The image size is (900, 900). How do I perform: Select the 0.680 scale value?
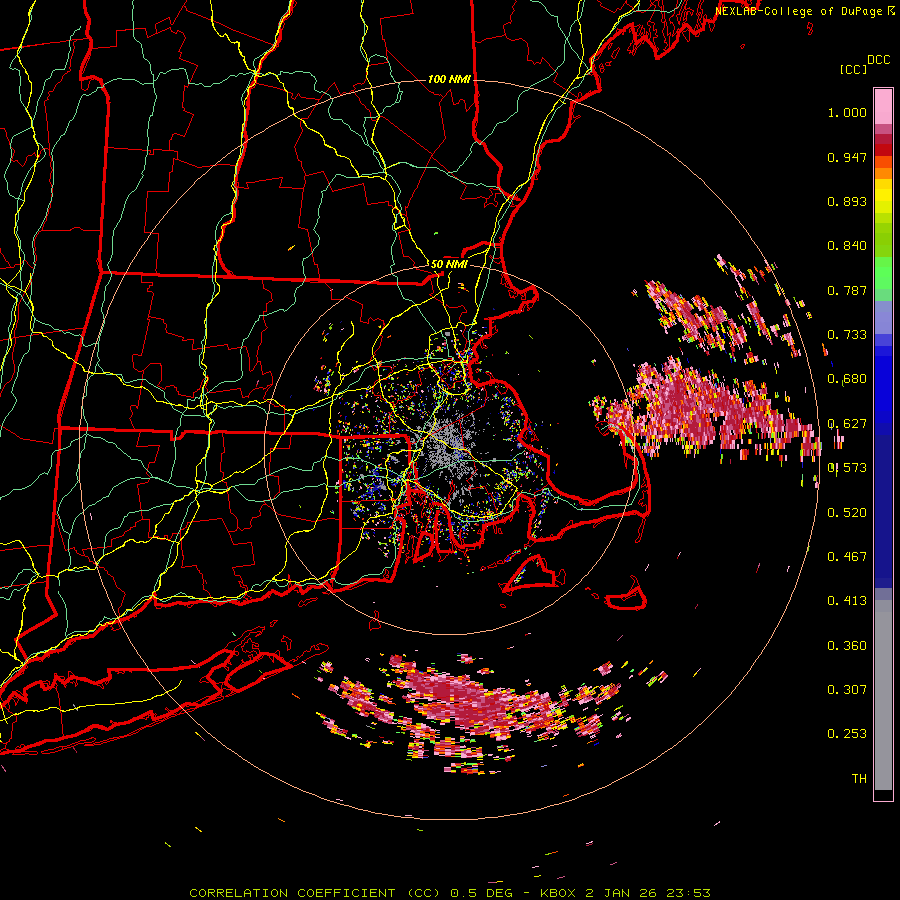[x=847, y=379]
